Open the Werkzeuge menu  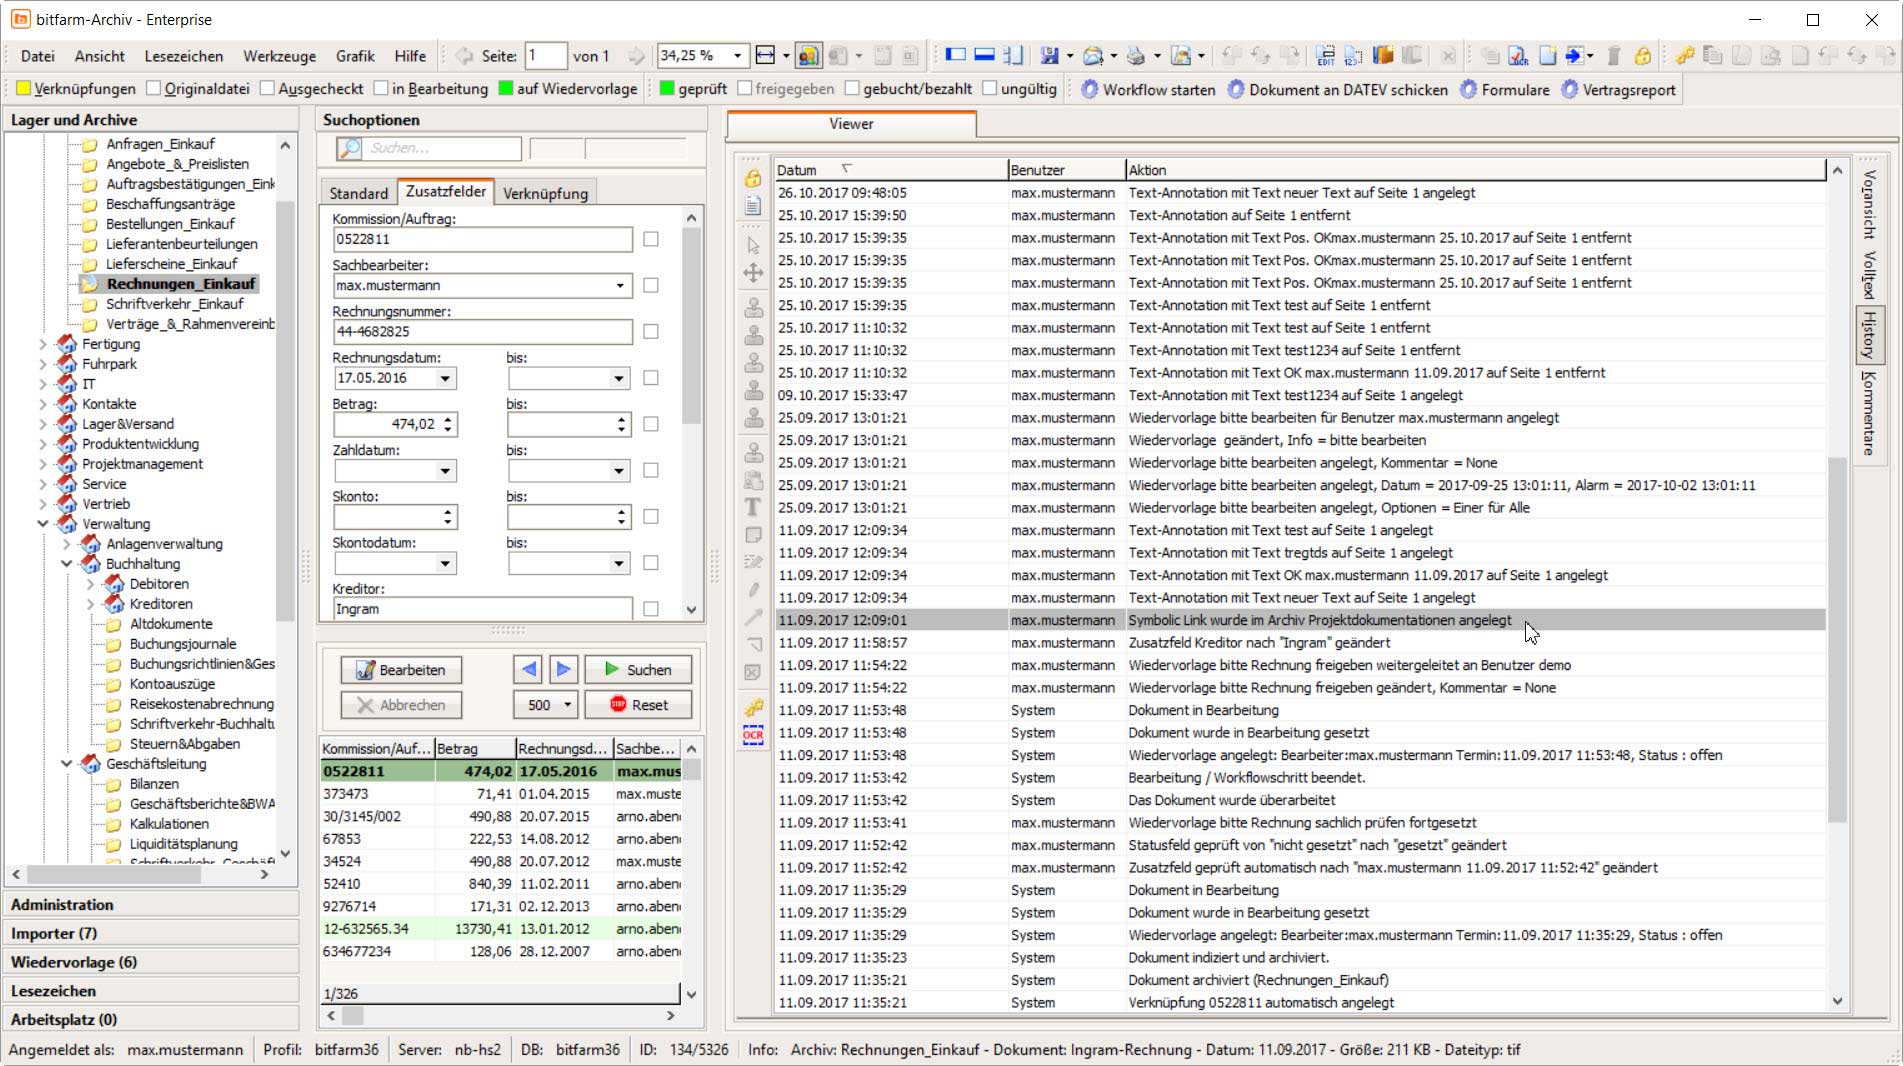279,56
